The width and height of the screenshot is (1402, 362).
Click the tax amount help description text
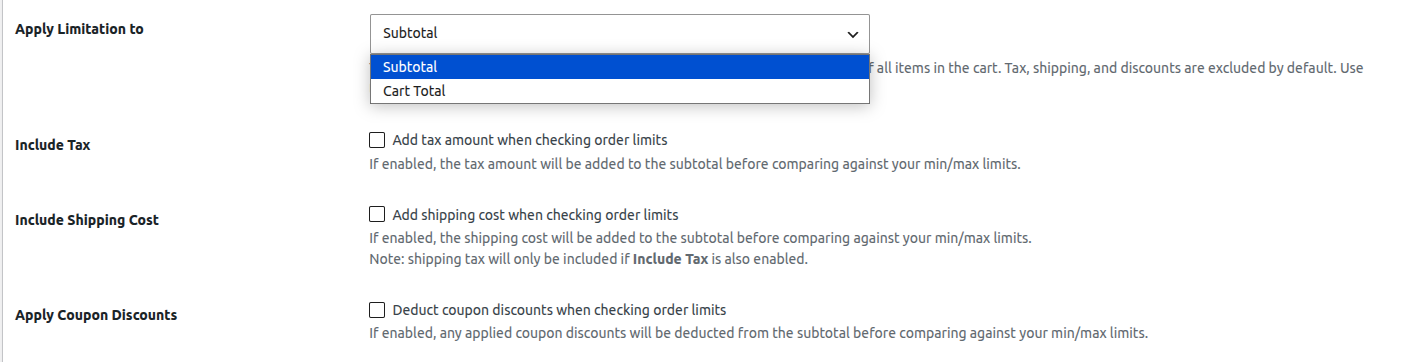pyautogui.click(x=694, y=164)
